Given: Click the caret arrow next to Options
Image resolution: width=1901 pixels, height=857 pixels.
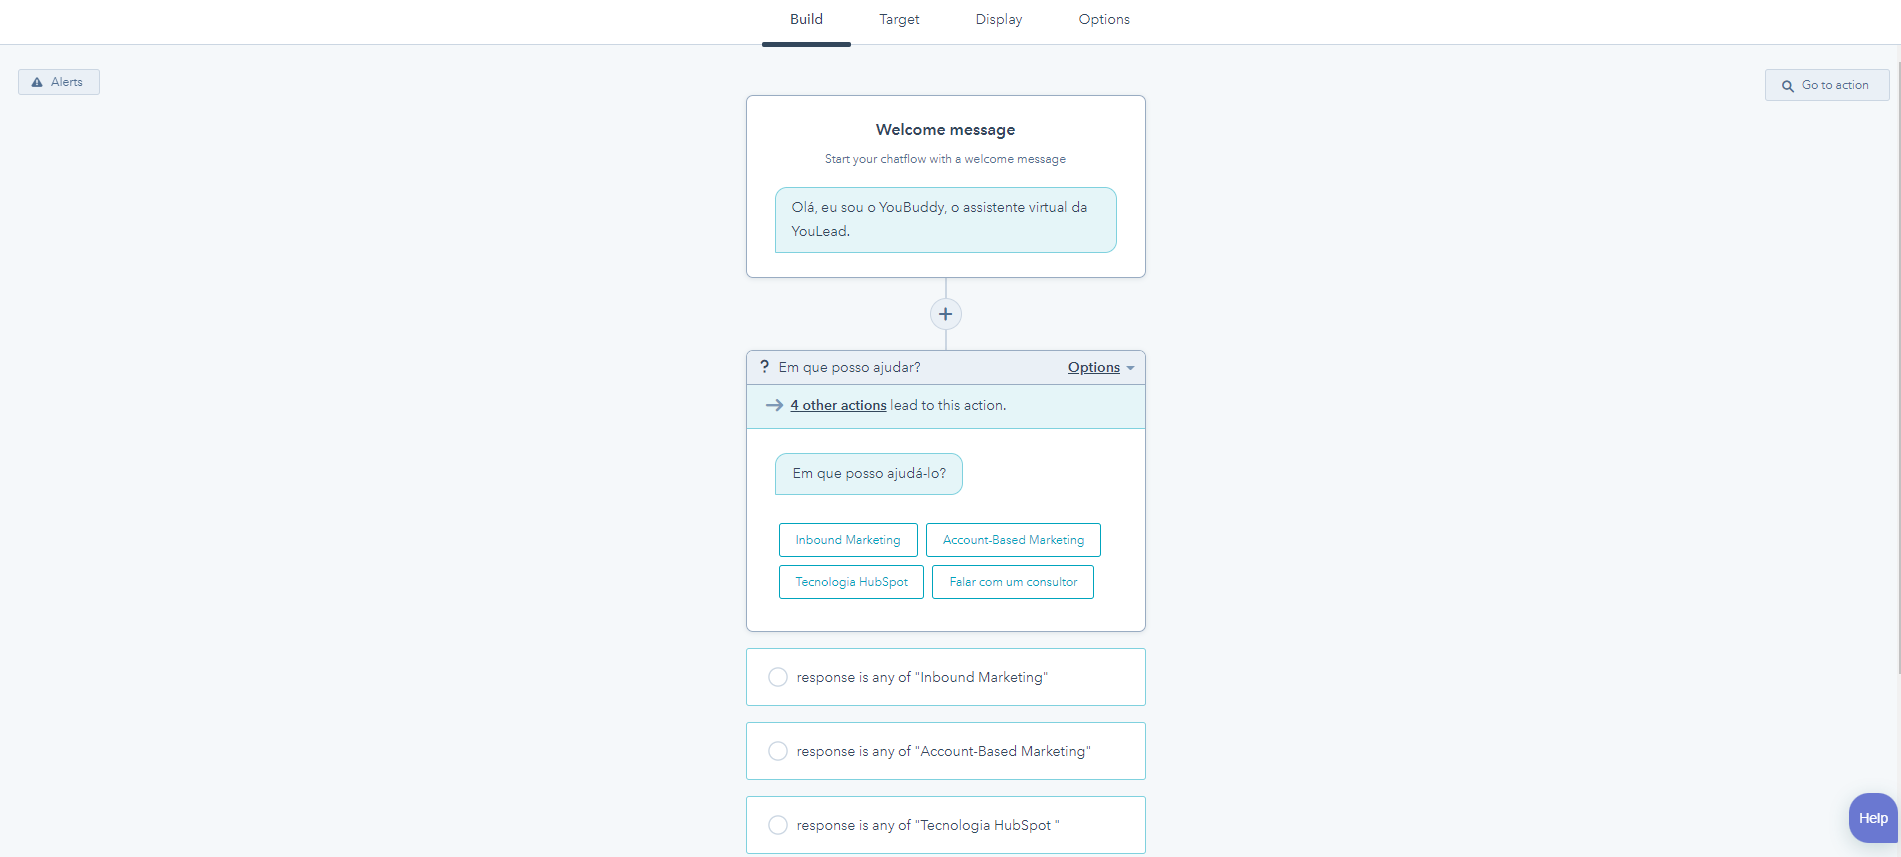Looking at the screenshot, I should click(x=1130, y=368).
